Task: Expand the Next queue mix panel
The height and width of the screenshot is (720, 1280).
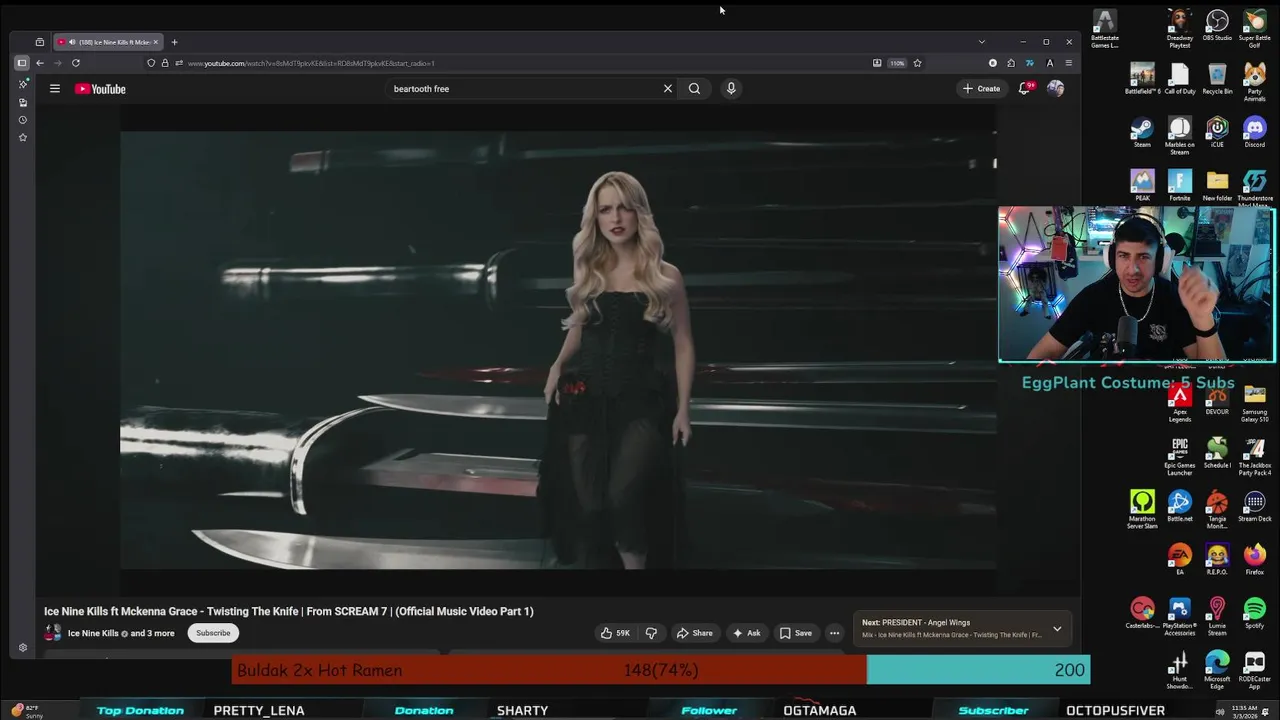Action: [1057, 629]
